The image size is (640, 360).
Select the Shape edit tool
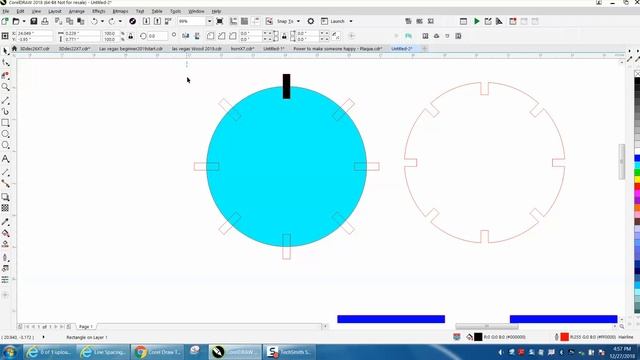coord(5,63)
